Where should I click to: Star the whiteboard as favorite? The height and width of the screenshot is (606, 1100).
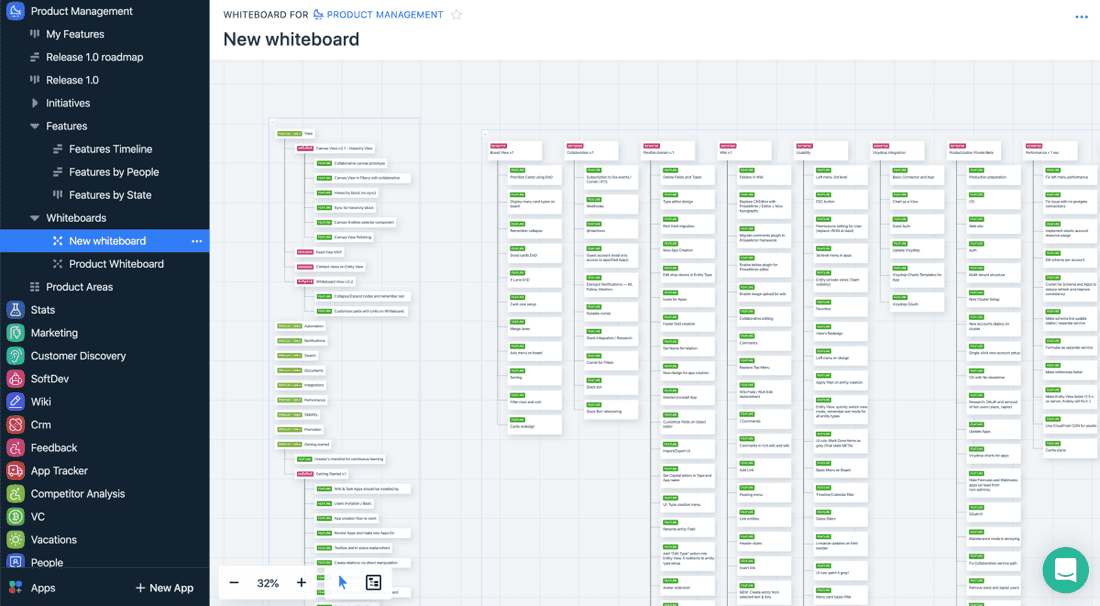(x=457, y=15)
